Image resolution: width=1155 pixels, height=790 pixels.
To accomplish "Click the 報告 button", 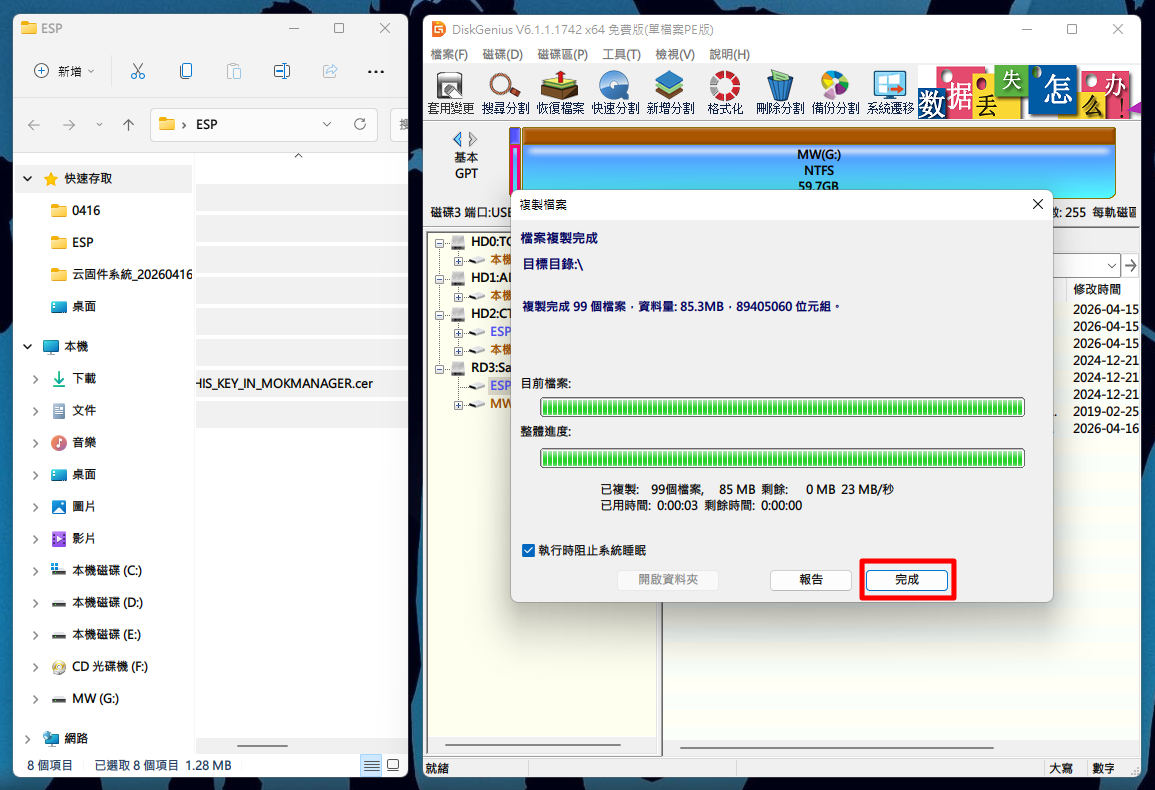I will (x=811, y=580).
